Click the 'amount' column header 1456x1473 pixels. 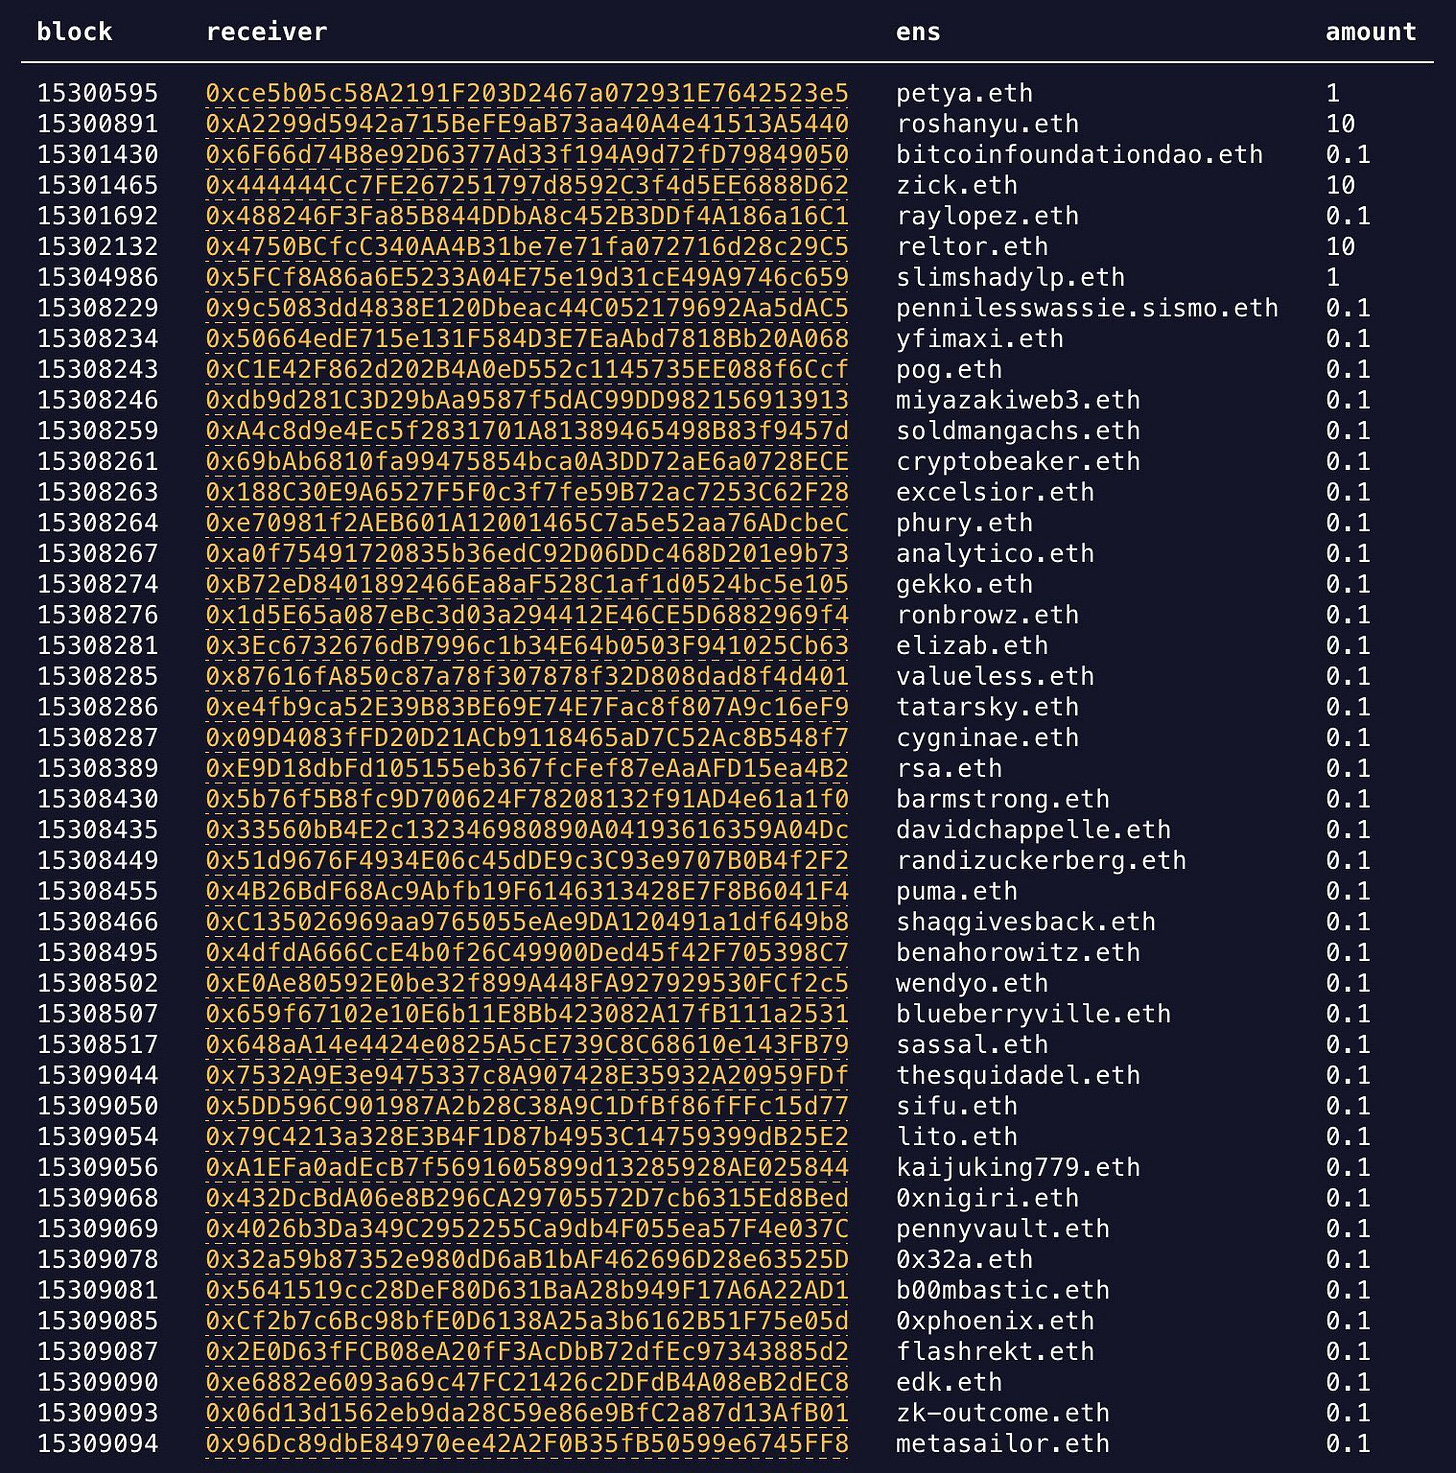1371,32
